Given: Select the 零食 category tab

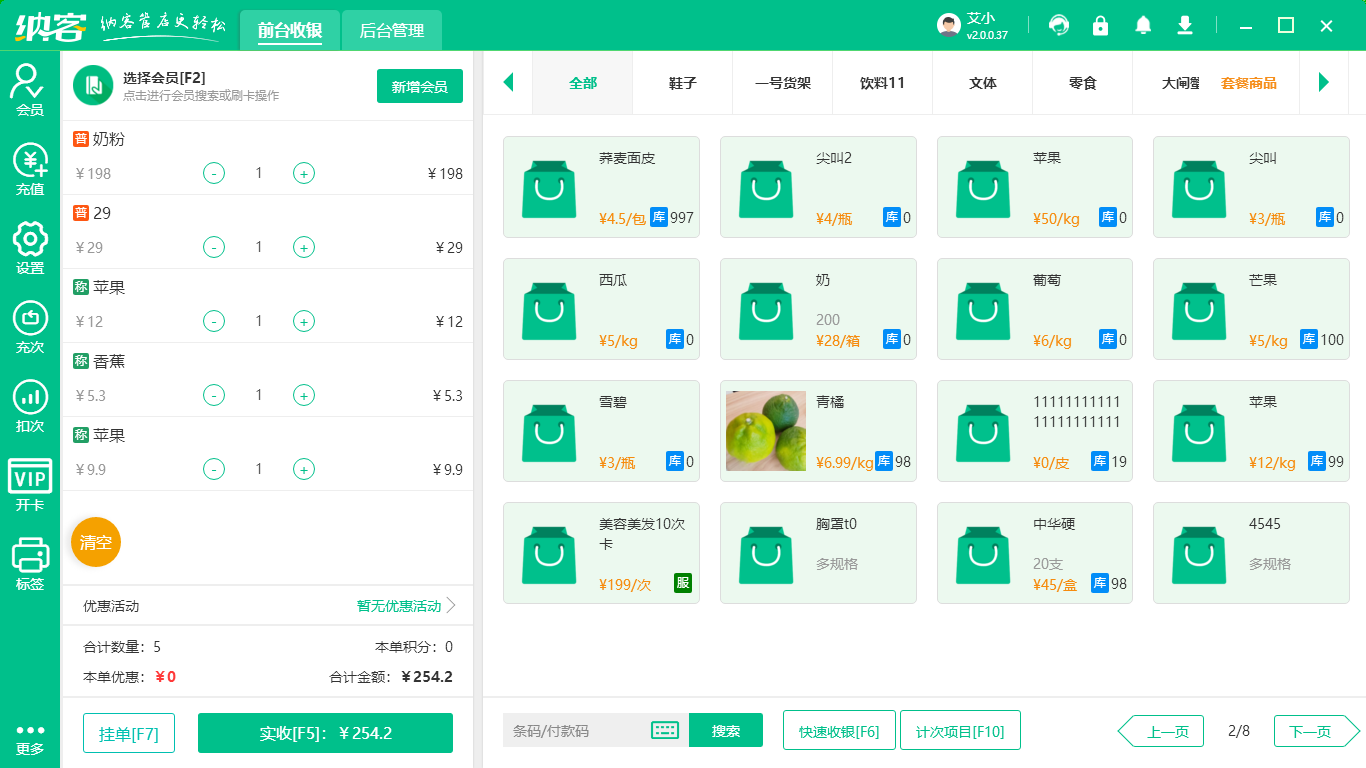Looking at the screenshot, I should click(1082, 83).
